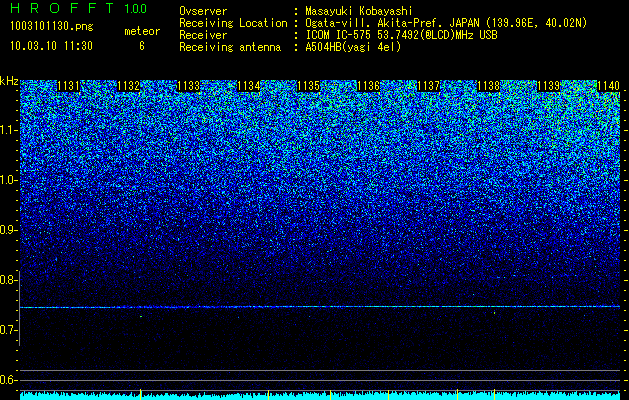Viewport: 629px width, 400px height.
Task: Click the Receiving antenna label
Action: (x=230, y=47)
